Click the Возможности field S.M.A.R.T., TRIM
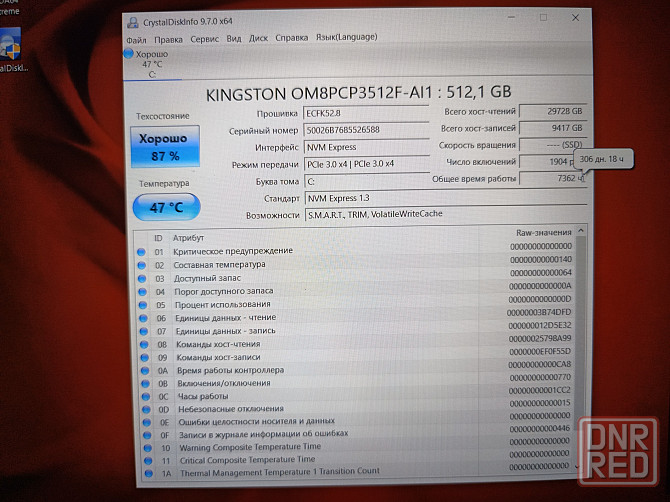Screen dimensions: 670x502 point(446,214)
